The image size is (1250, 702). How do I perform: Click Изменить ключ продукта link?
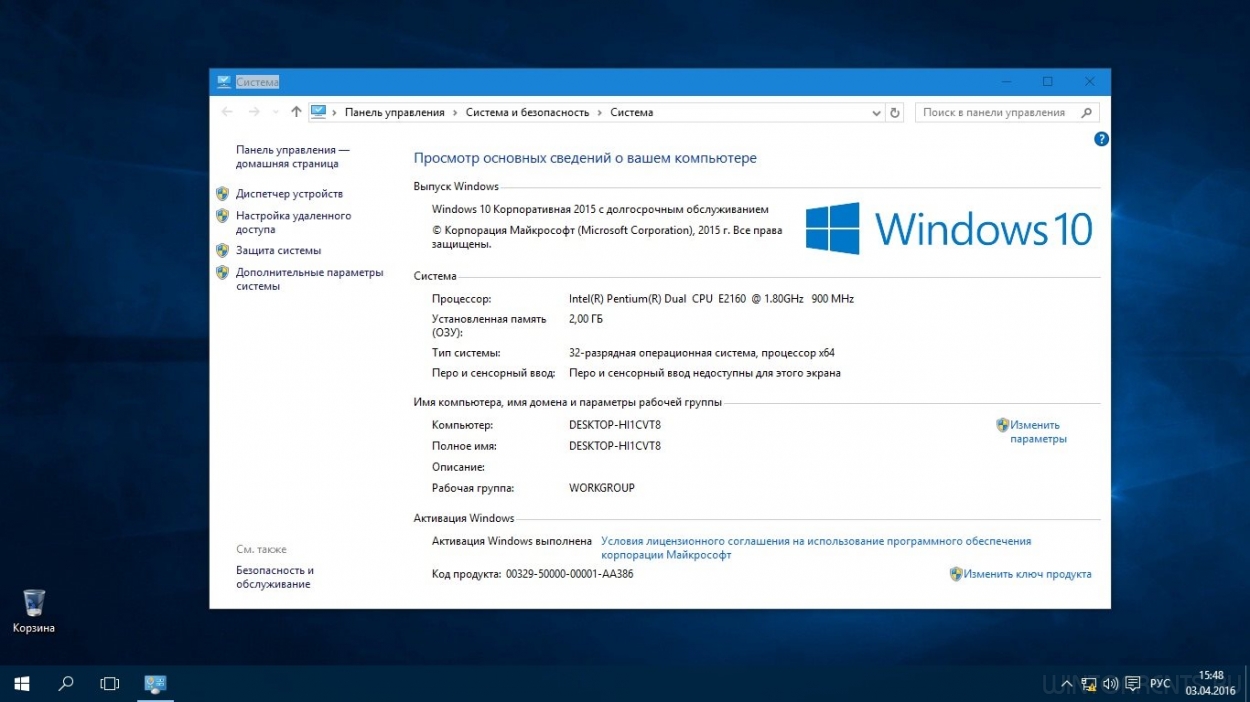[x=1028, y=574]
